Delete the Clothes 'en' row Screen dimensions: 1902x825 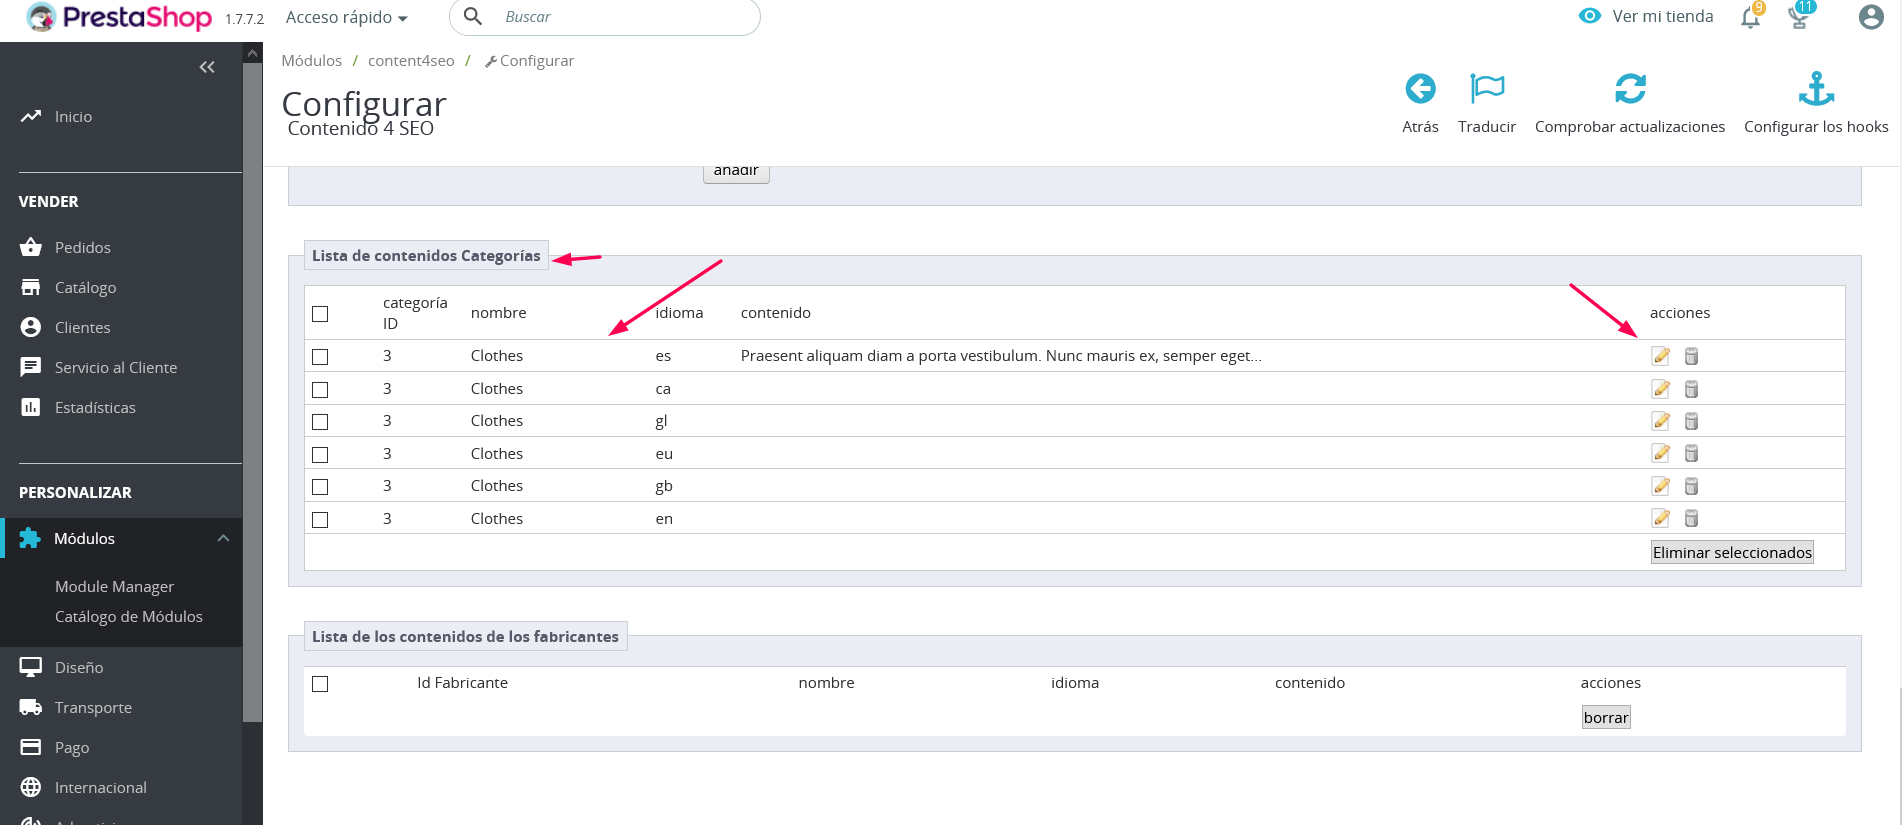click(1691, 518)
